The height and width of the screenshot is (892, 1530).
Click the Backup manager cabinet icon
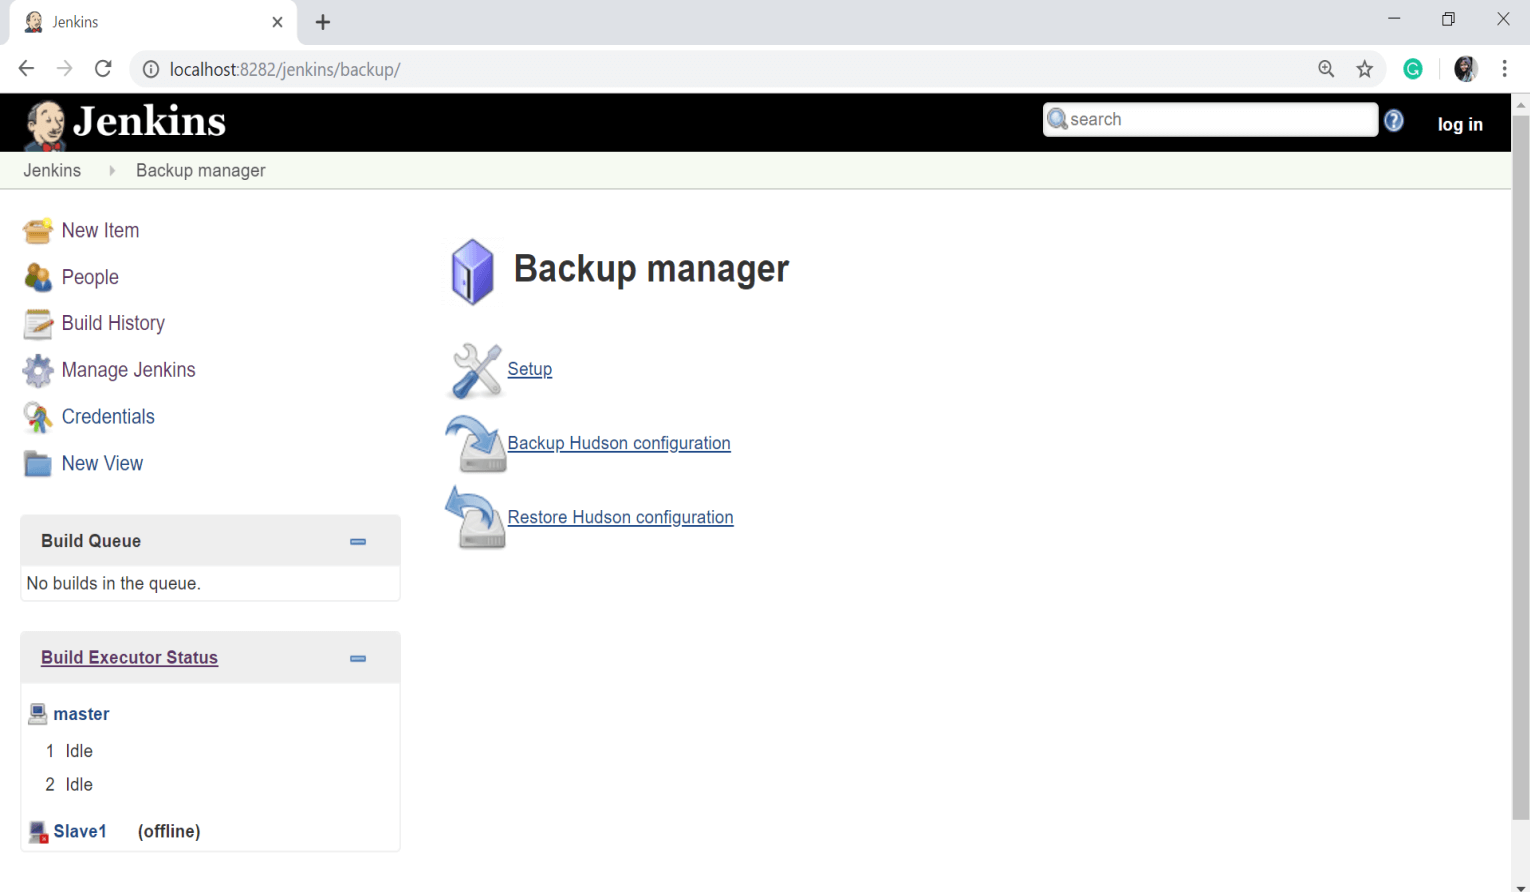[x=472, y=271]
